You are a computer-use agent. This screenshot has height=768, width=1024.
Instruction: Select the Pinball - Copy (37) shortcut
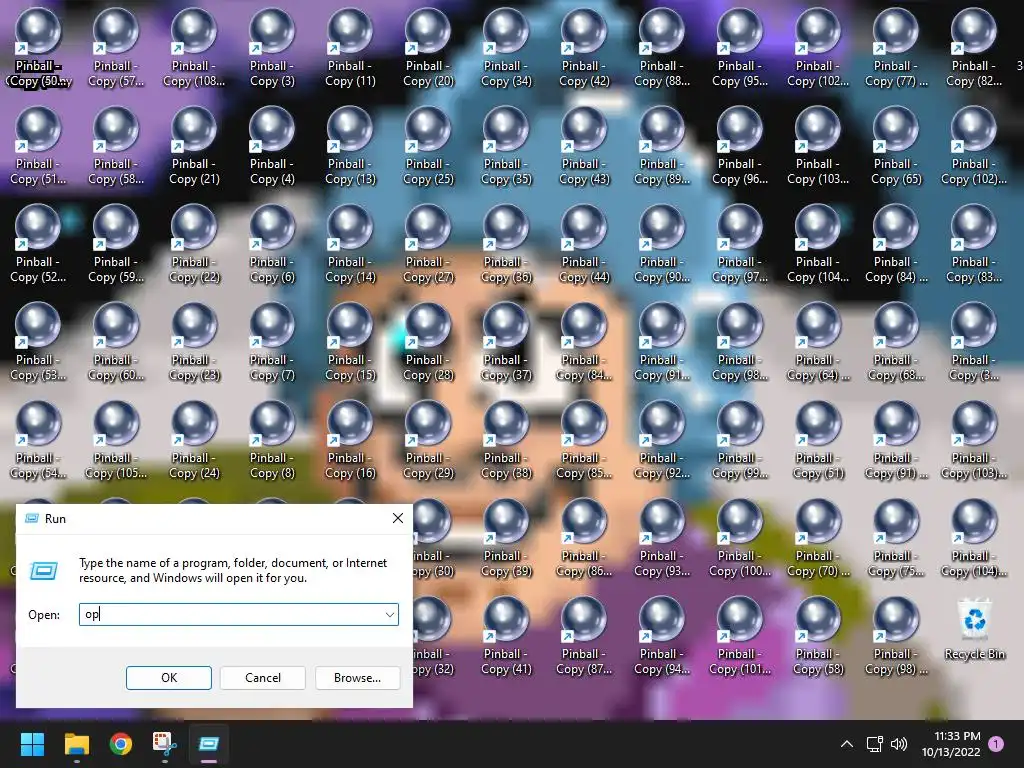(x=506, y=342)
